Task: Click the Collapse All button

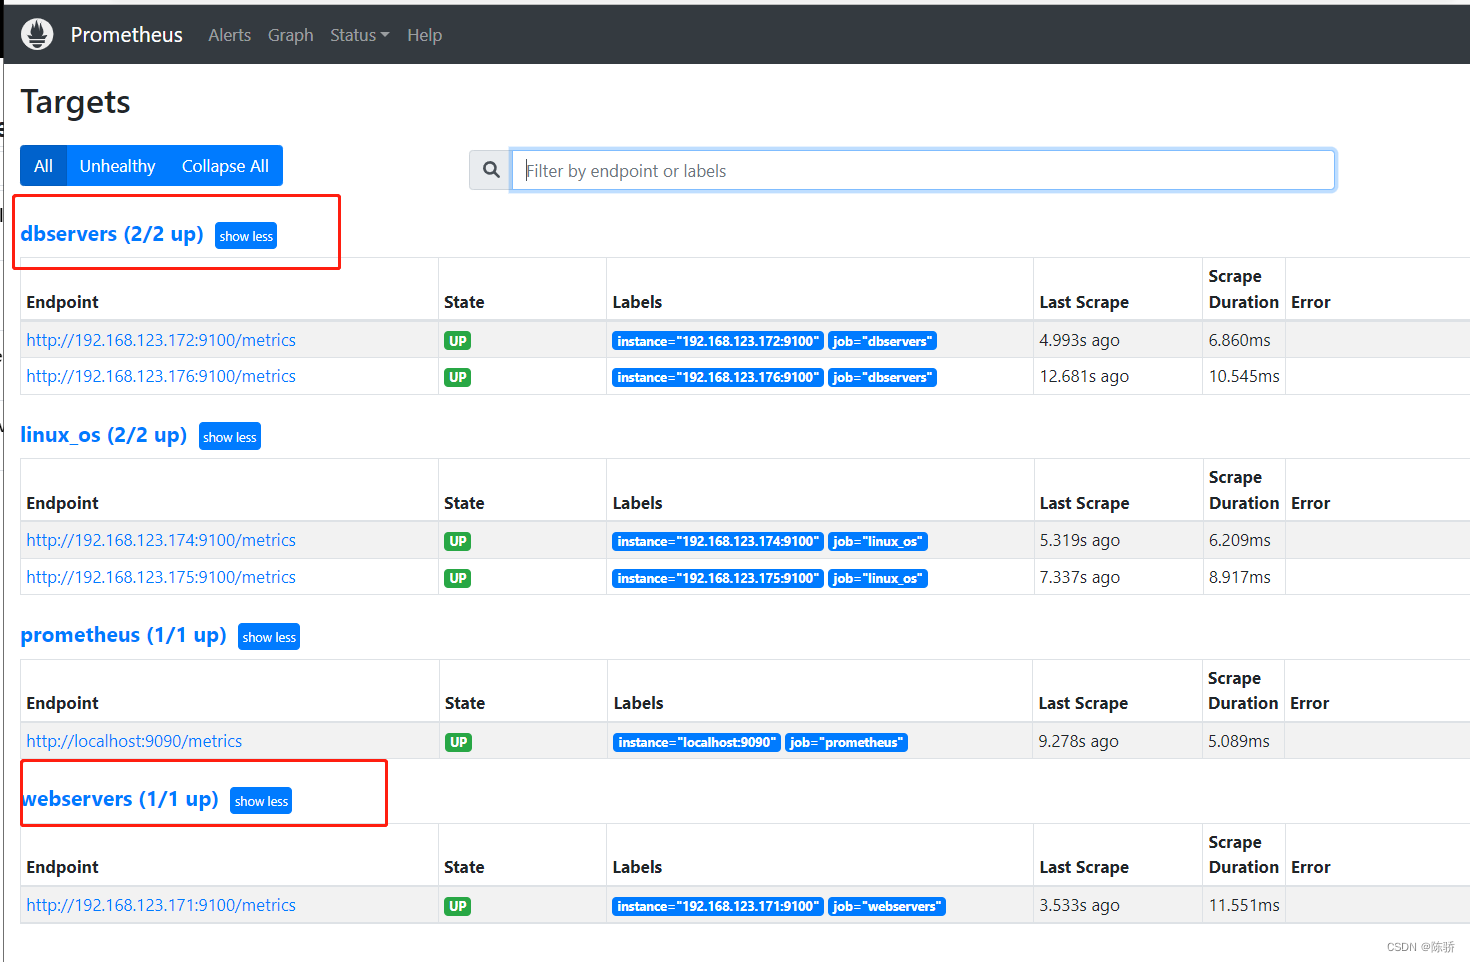Action: 225,166
